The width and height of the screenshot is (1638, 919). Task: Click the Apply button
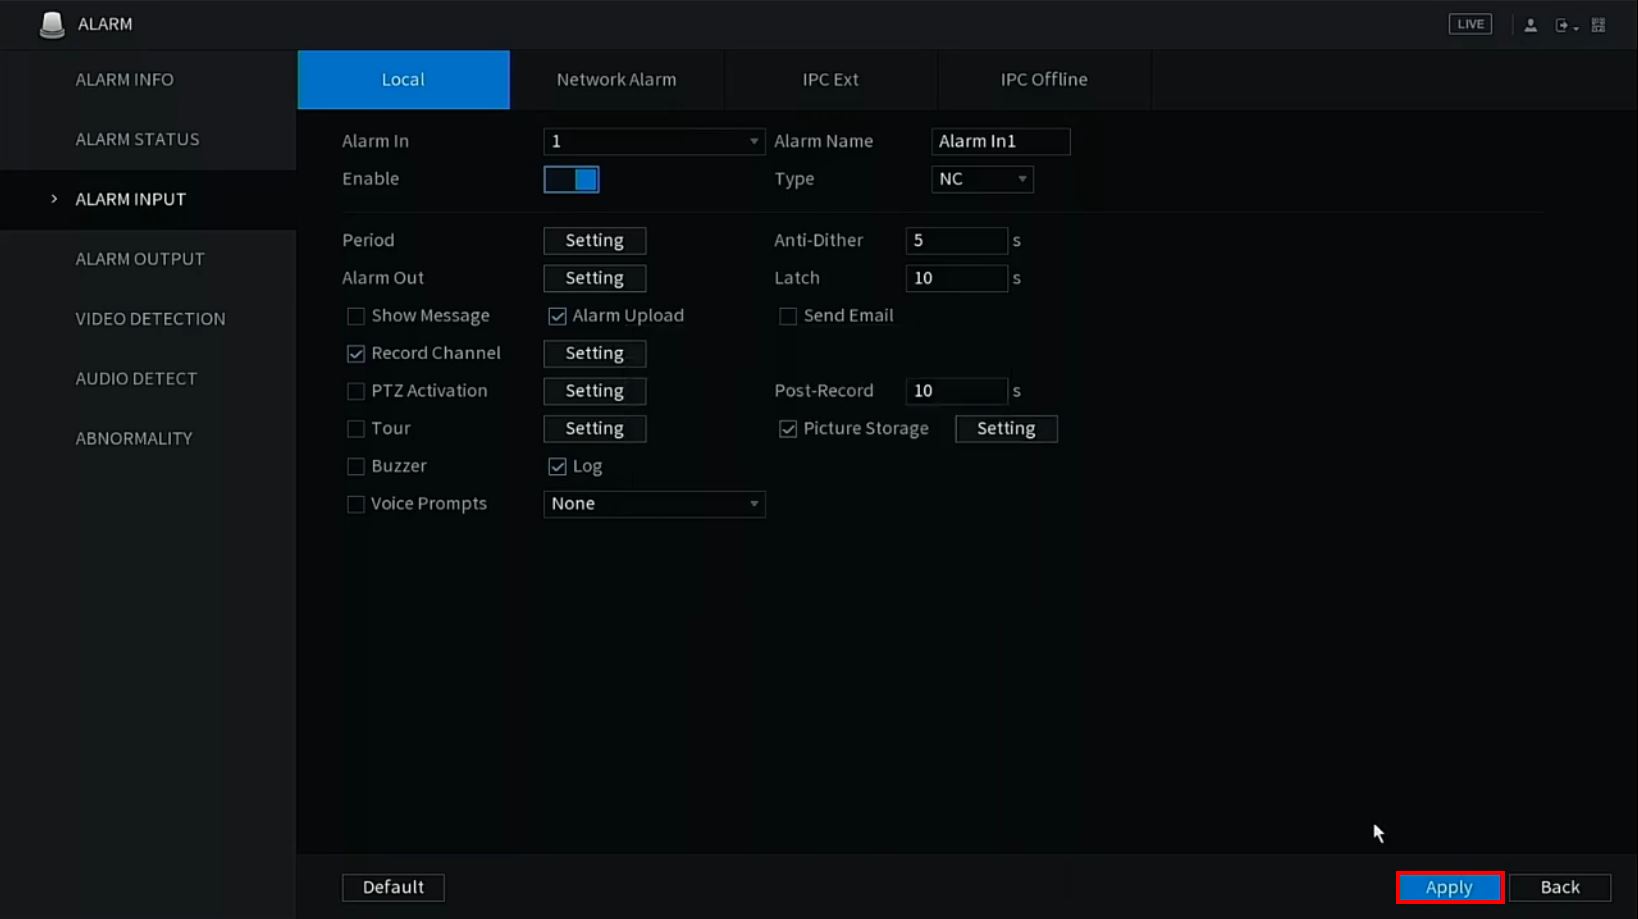[1449, 887]
